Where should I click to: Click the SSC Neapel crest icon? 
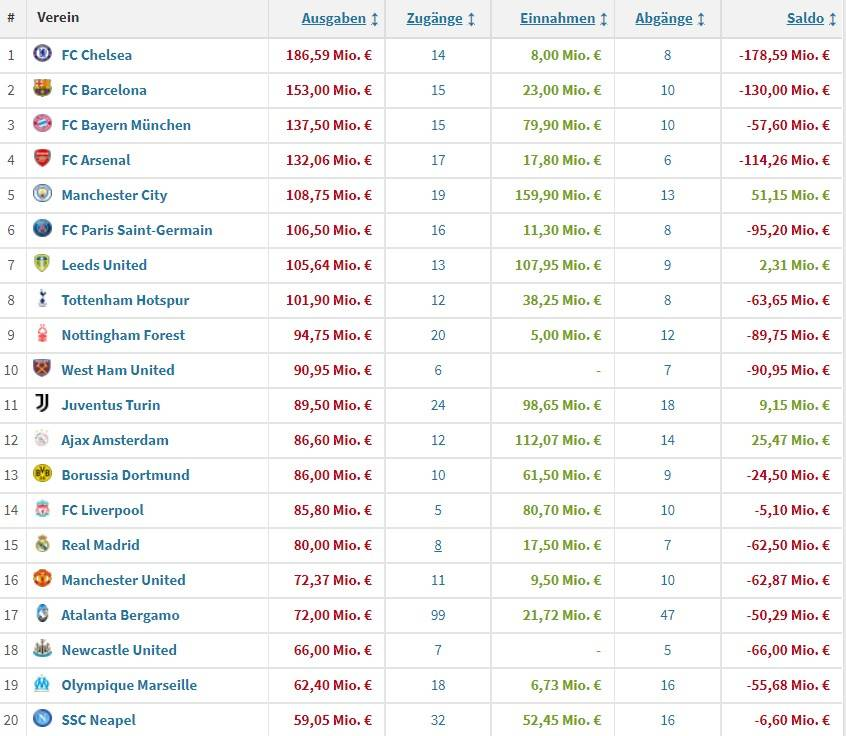point(42,718)
